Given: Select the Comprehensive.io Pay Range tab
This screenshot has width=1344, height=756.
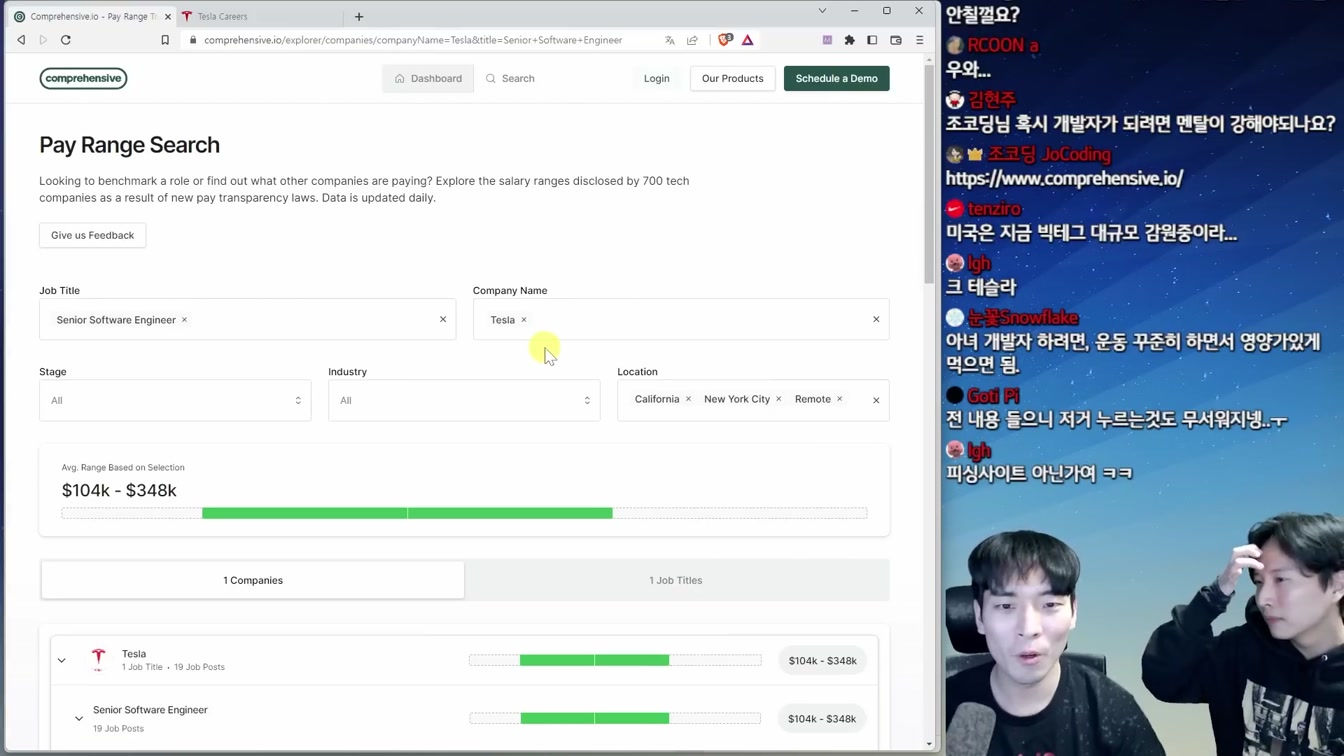Looking at the screenshot, I should click(x=92, y=16).
